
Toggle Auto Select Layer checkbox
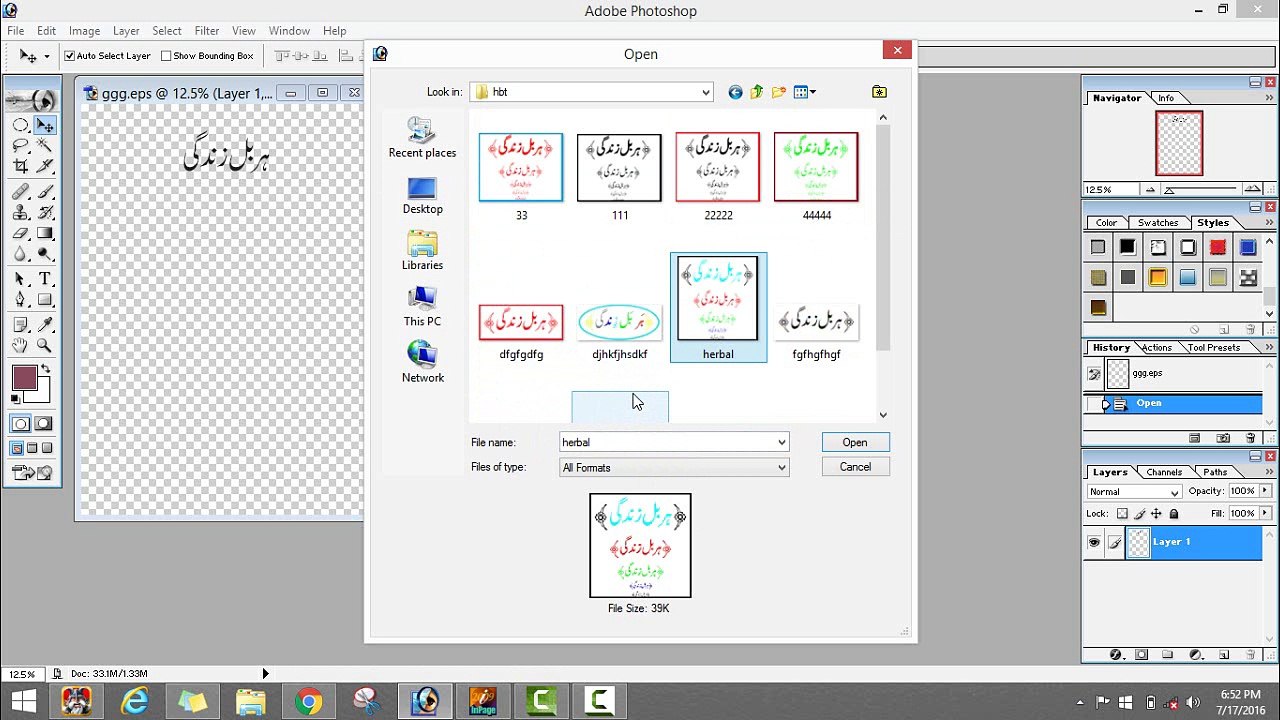click(70, 56)
